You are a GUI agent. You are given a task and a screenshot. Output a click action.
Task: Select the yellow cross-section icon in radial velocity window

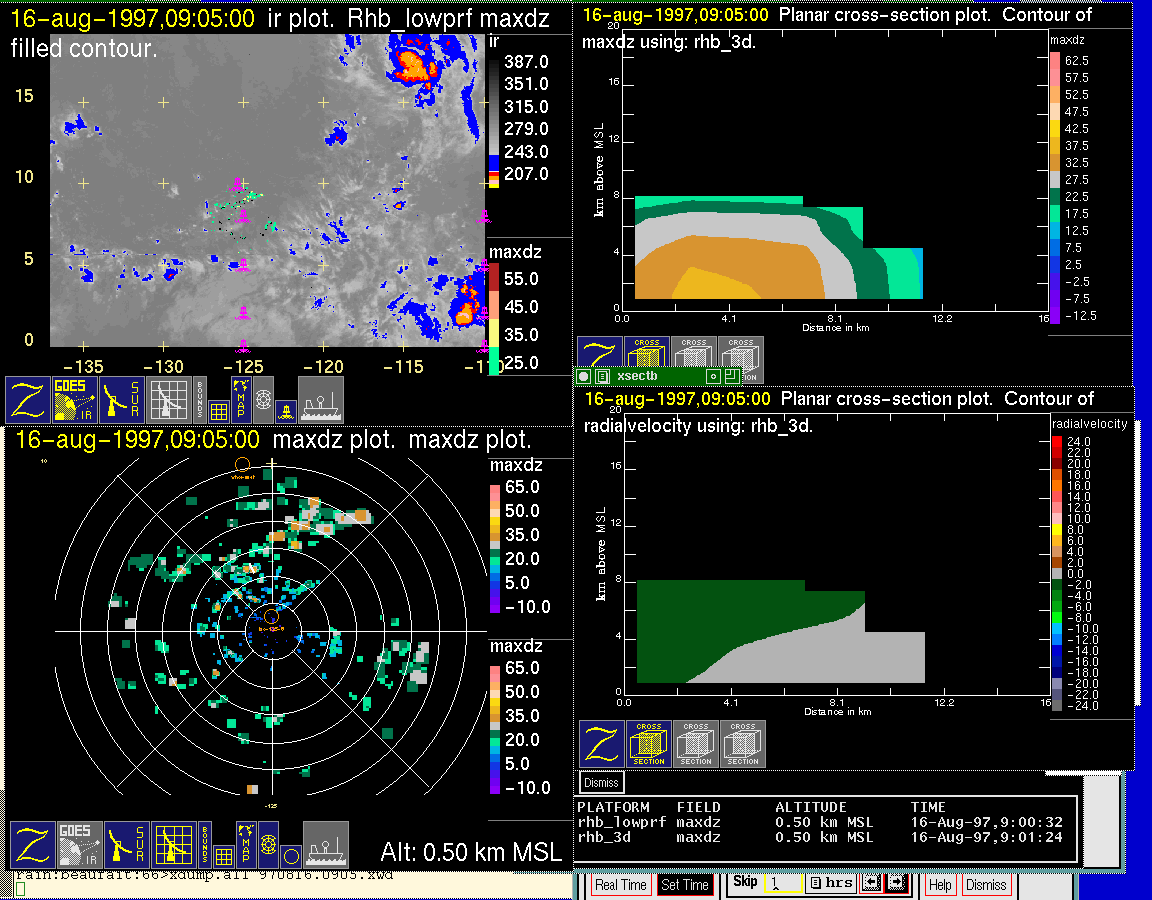pyautogui.click(x=649, y=743)
